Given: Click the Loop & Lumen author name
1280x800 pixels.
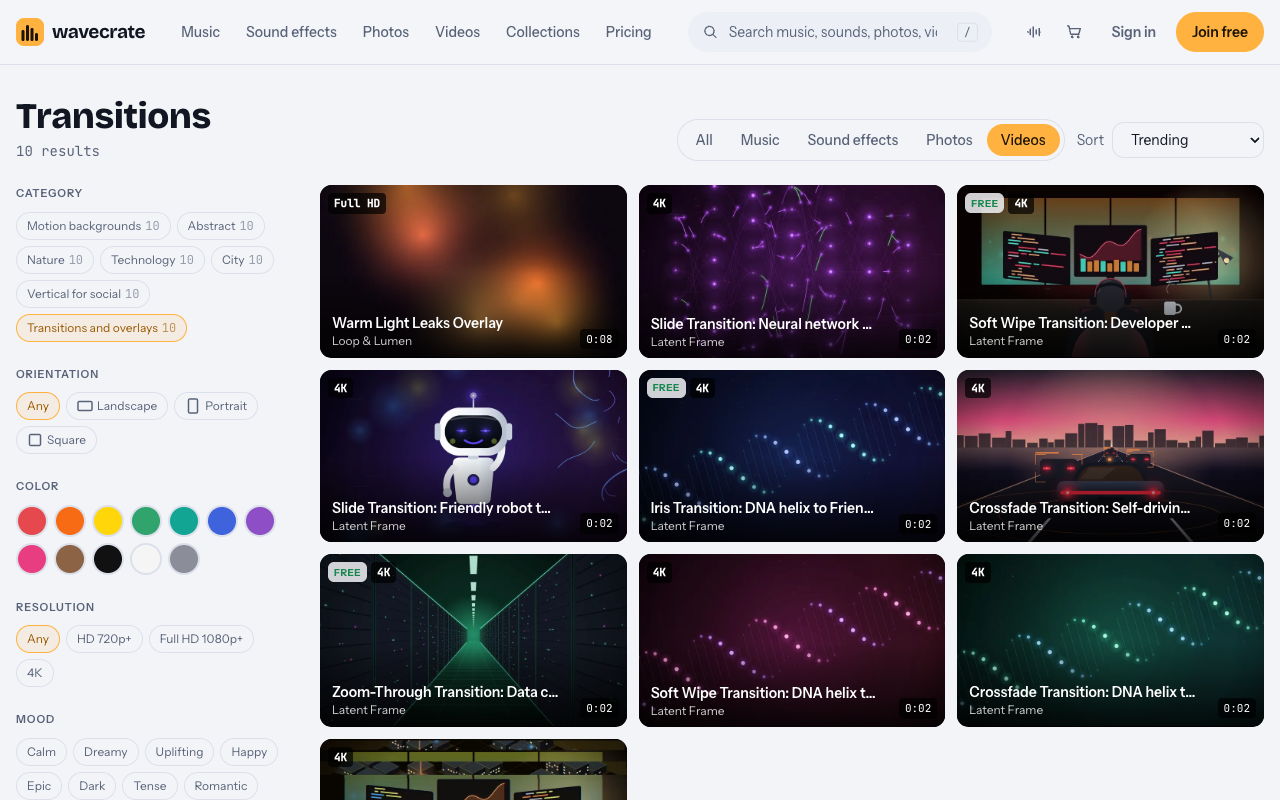Looking at the screenshot, I should 372,341.
